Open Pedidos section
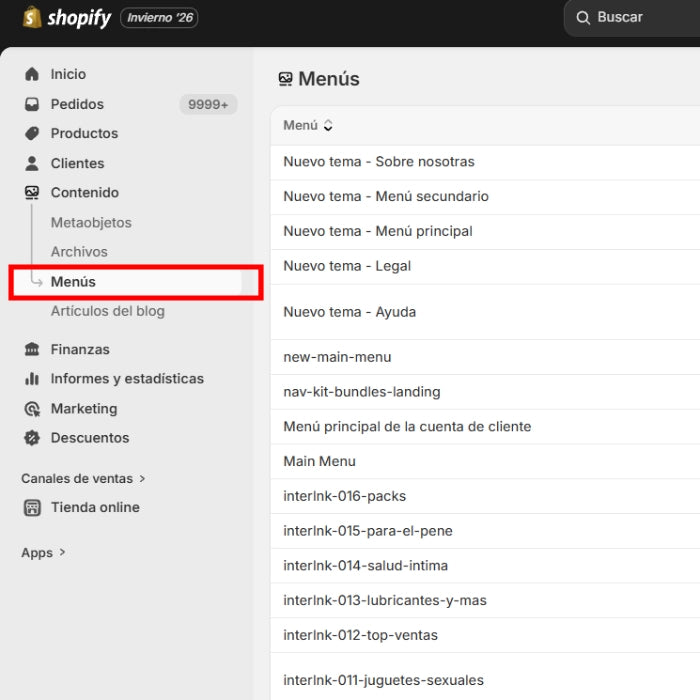Image resolution: width=700 pixels, height=700 pixels. pyautogui.click(x=77, y=104)
